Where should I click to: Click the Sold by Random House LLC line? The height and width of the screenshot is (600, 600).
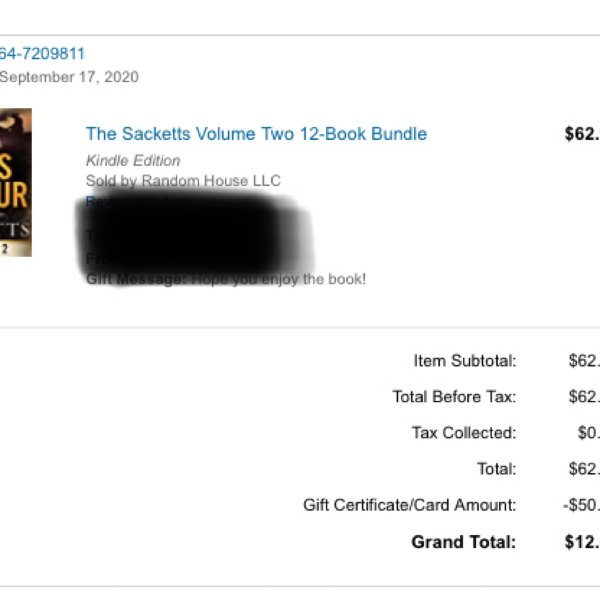pos(184,181)
